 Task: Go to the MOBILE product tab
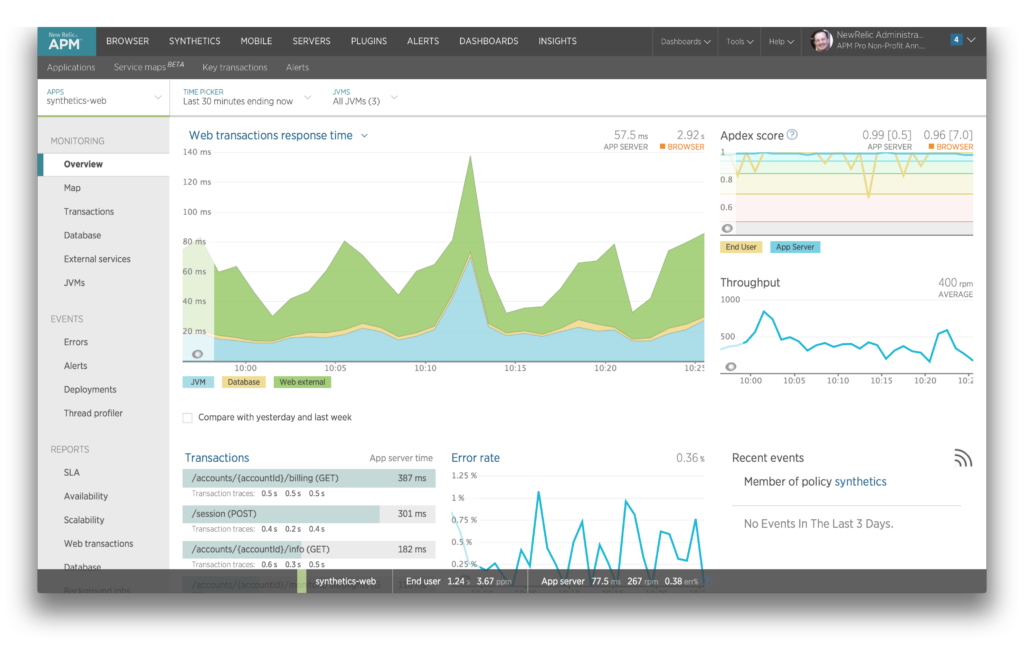[256, 41]
